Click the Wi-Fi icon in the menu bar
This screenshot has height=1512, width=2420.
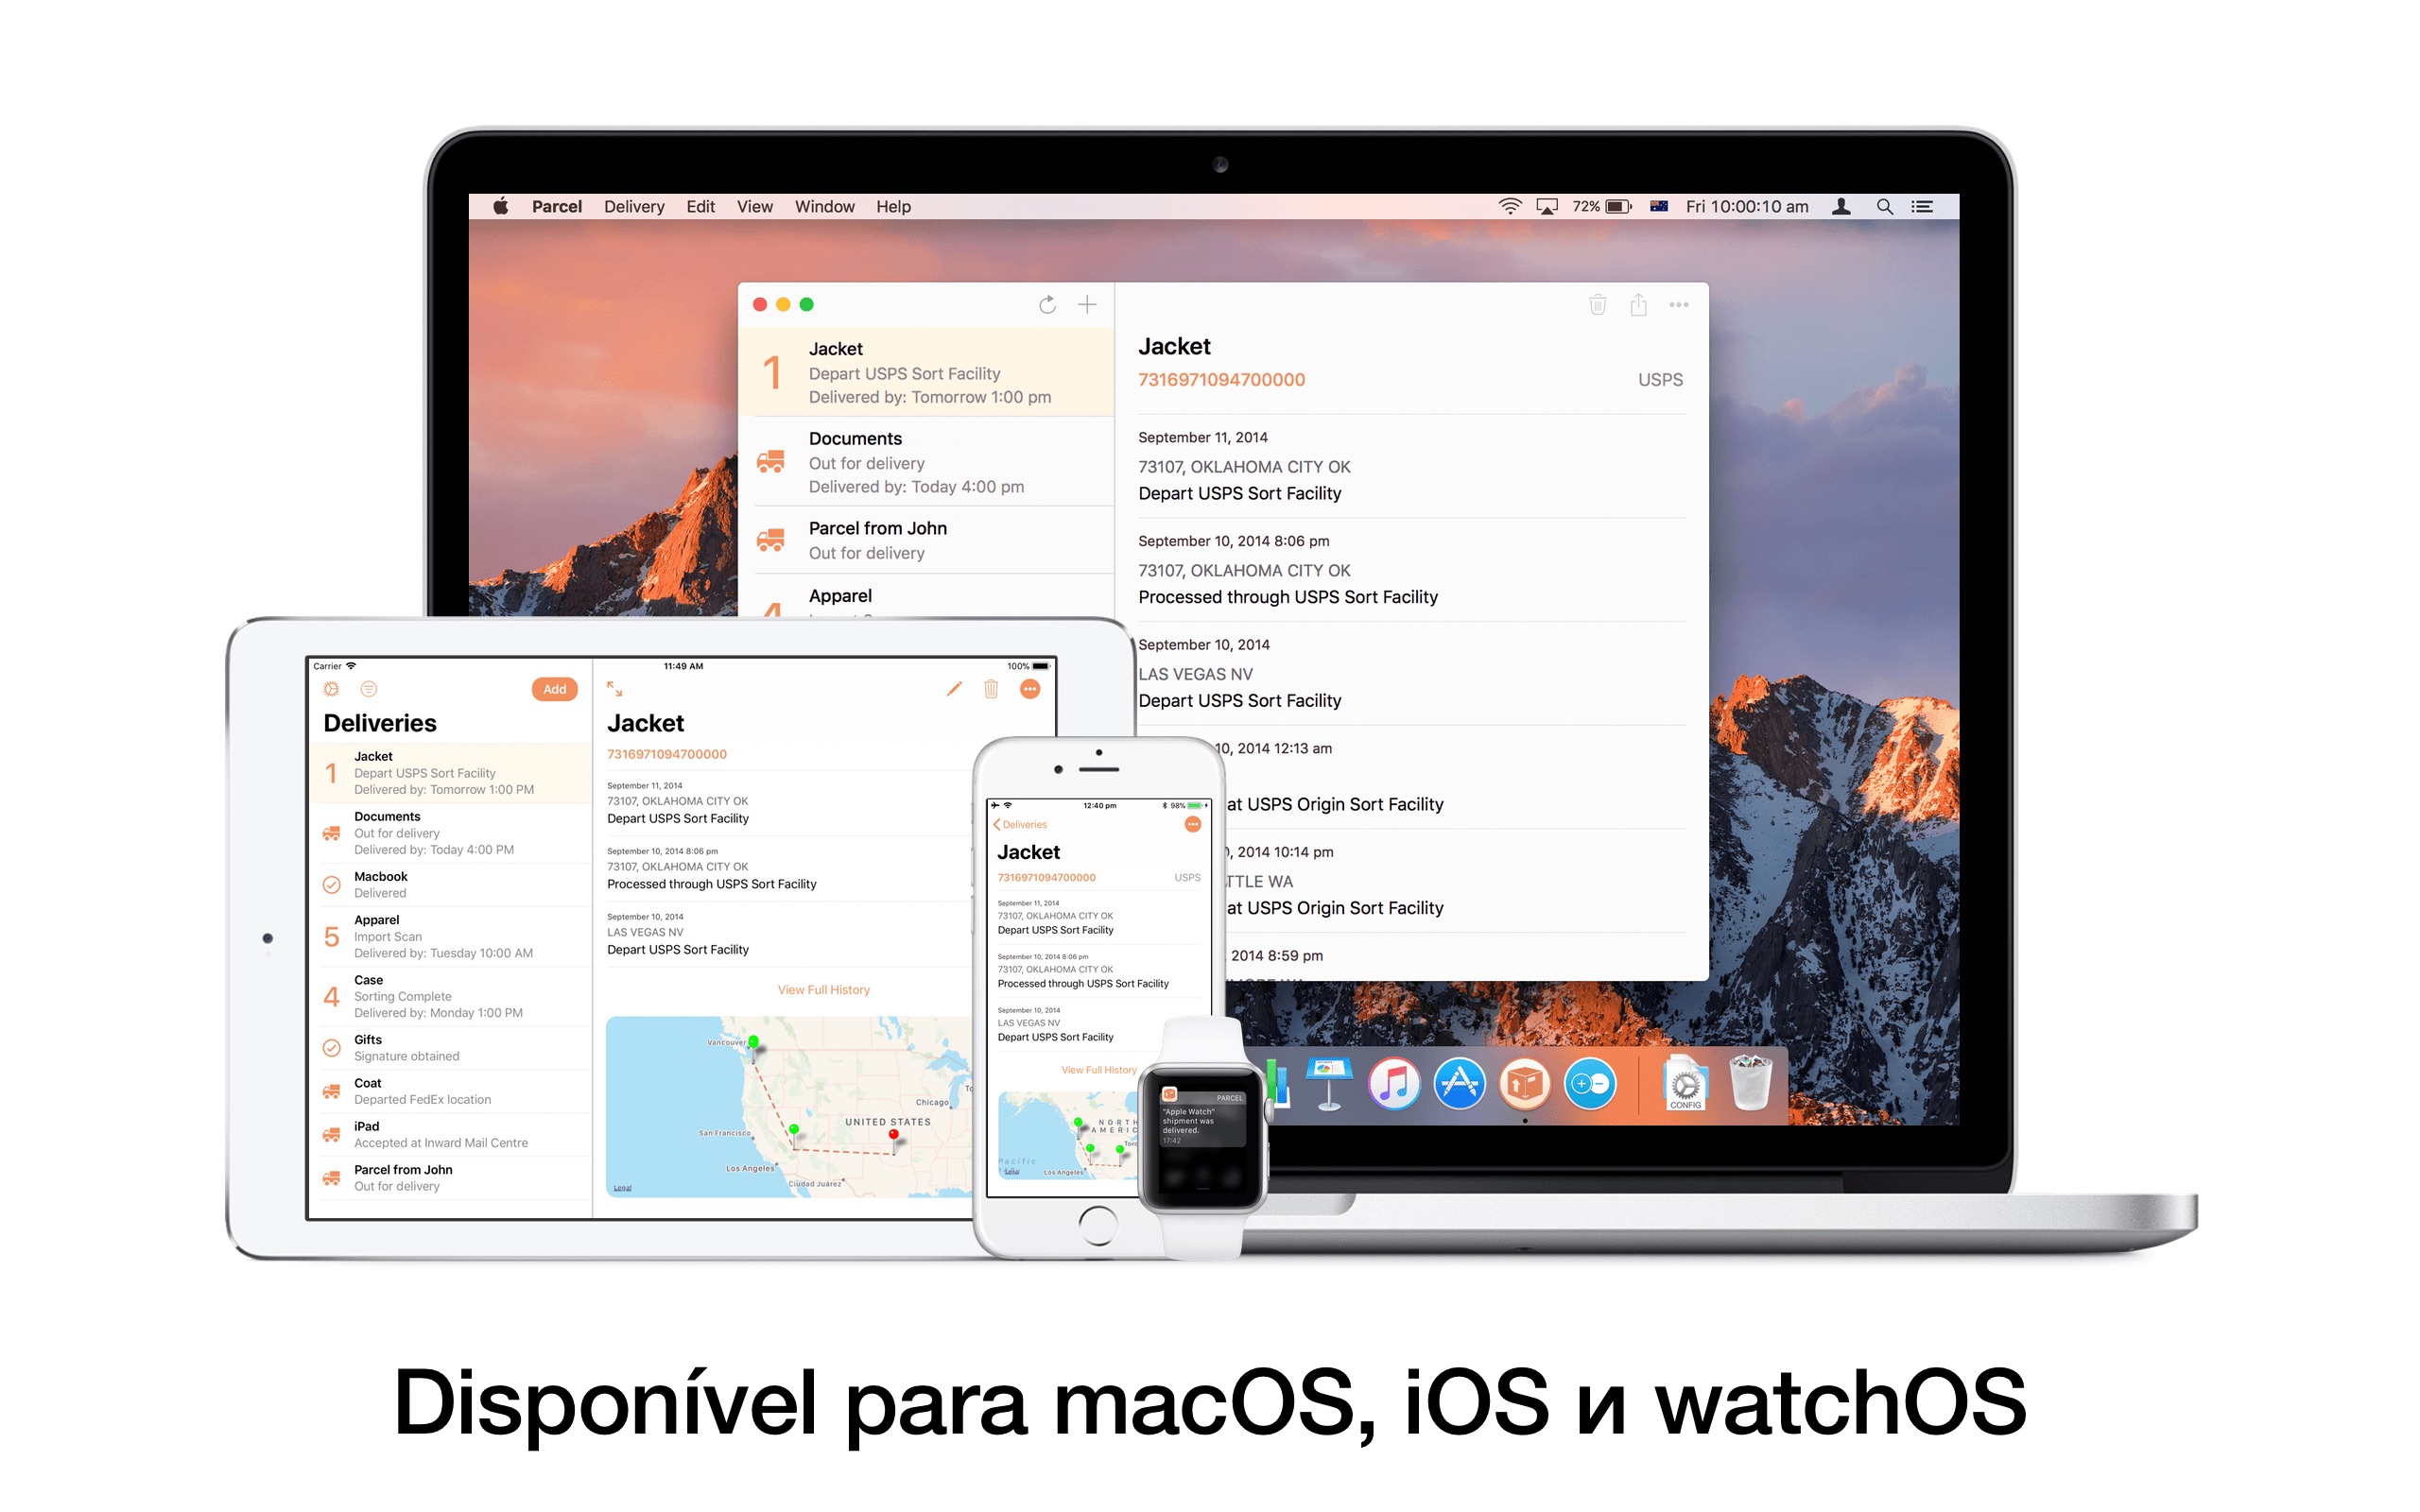tap(1510, 207)
